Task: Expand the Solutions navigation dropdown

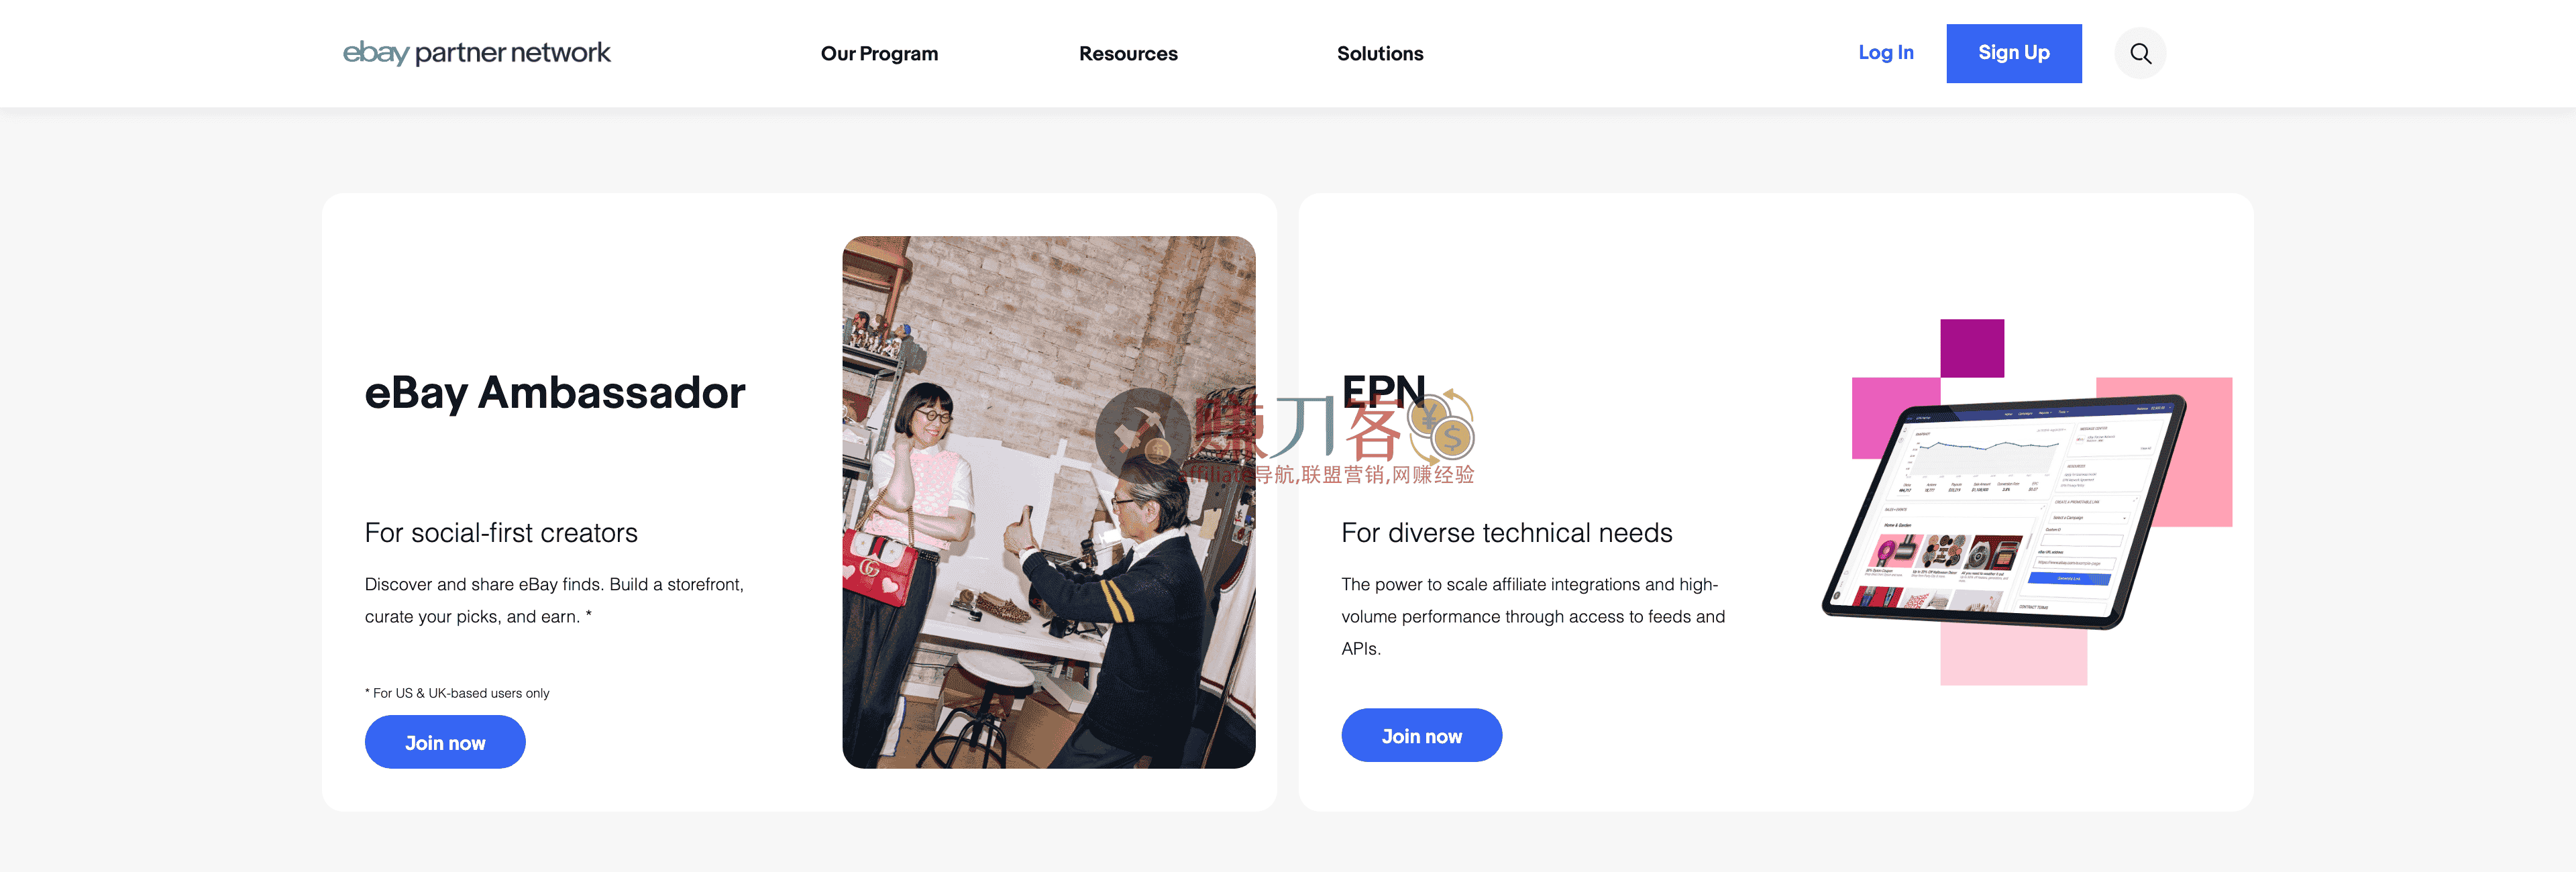Action: 1380,53
